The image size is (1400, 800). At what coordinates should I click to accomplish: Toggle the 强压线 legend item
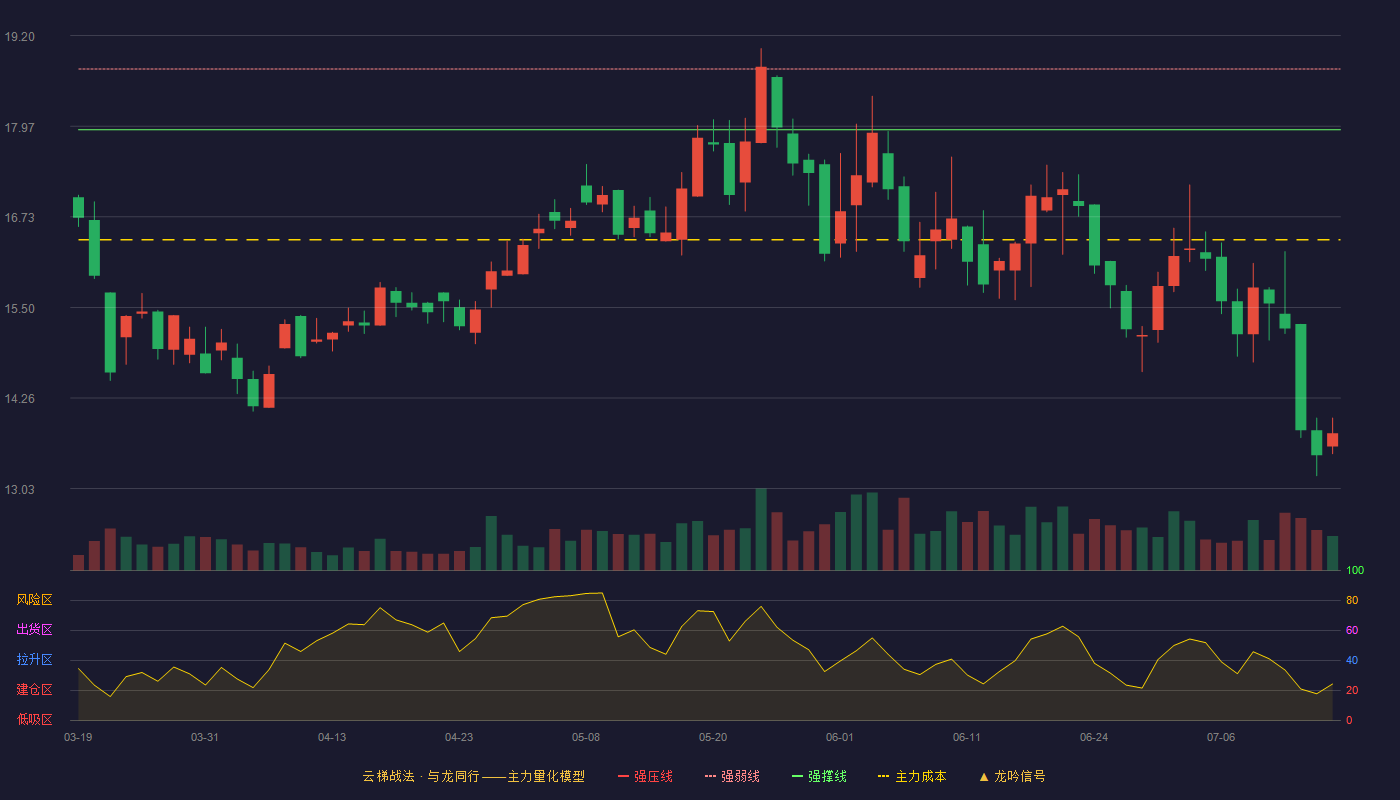tap(645, 776)
